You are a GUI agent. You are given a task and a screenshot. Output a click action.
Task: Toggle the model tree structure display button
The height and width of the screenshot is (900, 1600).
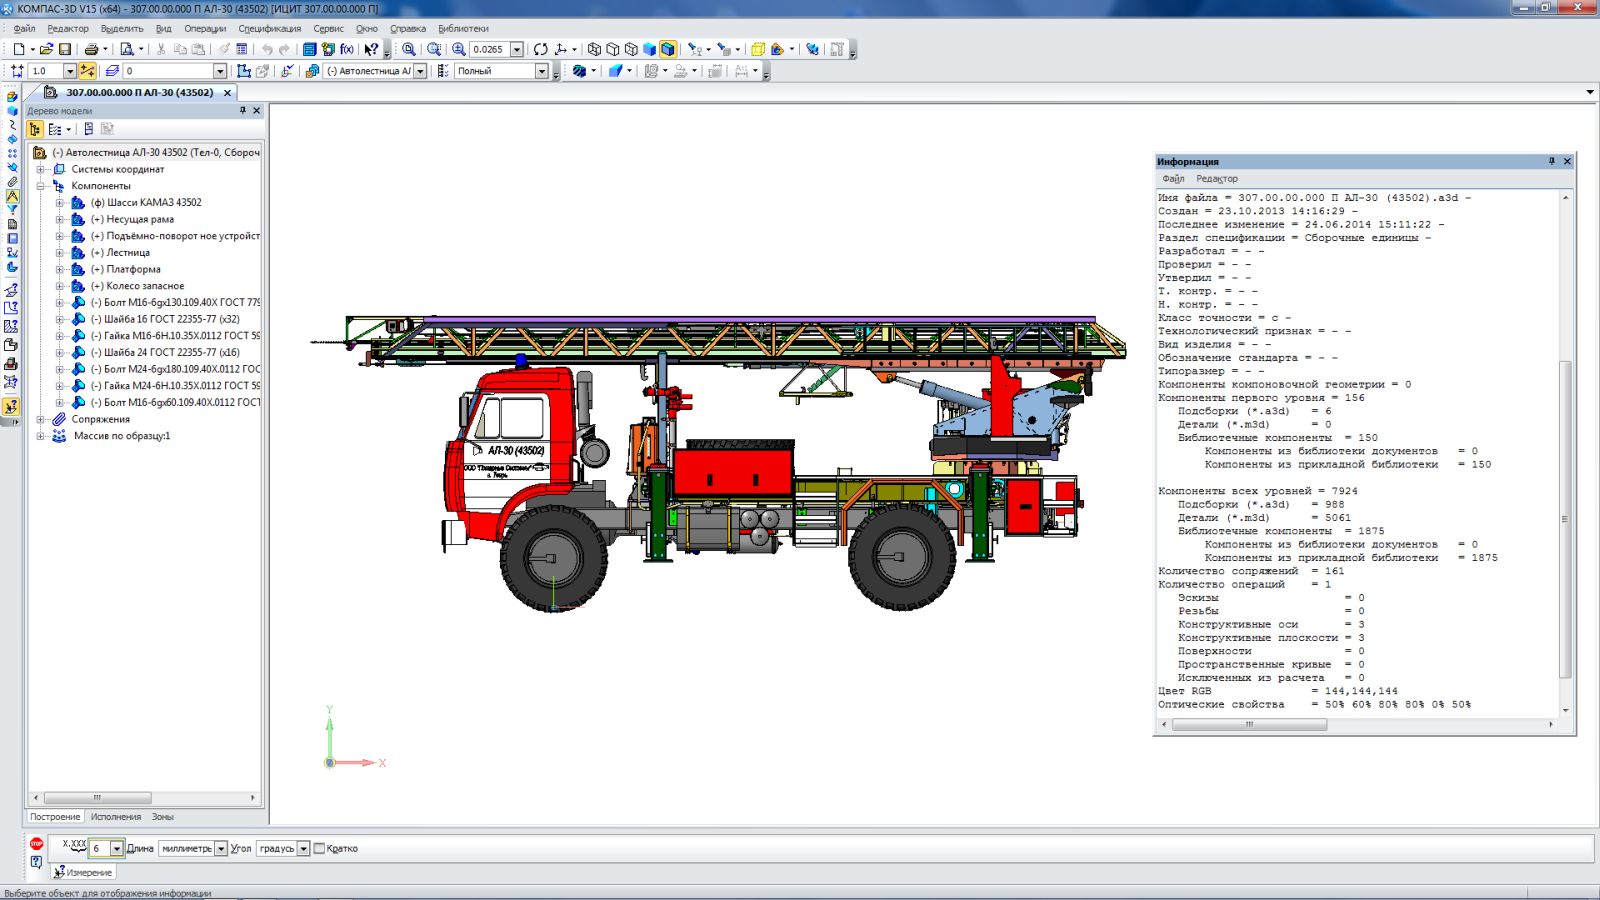[35, 129]
